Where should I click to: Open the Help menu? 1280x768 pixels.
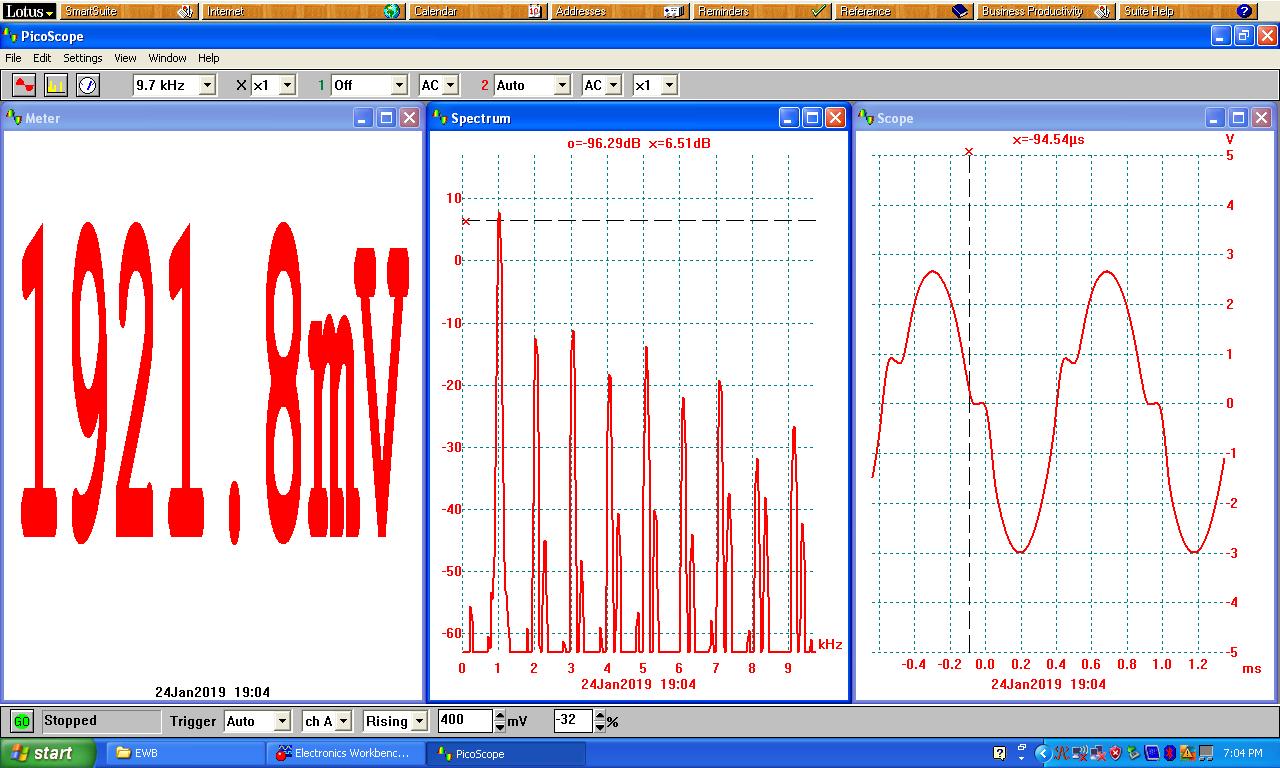(208, 58)
